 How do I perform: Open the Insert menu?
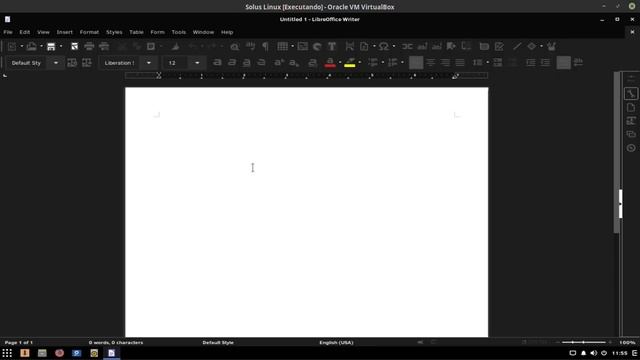click(x=64, y=32)
